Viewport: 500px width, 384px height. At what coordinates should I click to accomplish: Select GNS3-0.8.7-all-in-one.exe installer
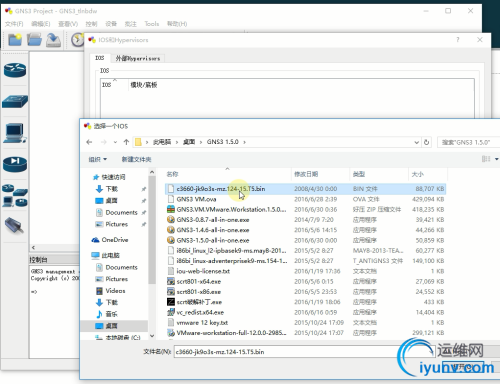click(x=213, y=220)
